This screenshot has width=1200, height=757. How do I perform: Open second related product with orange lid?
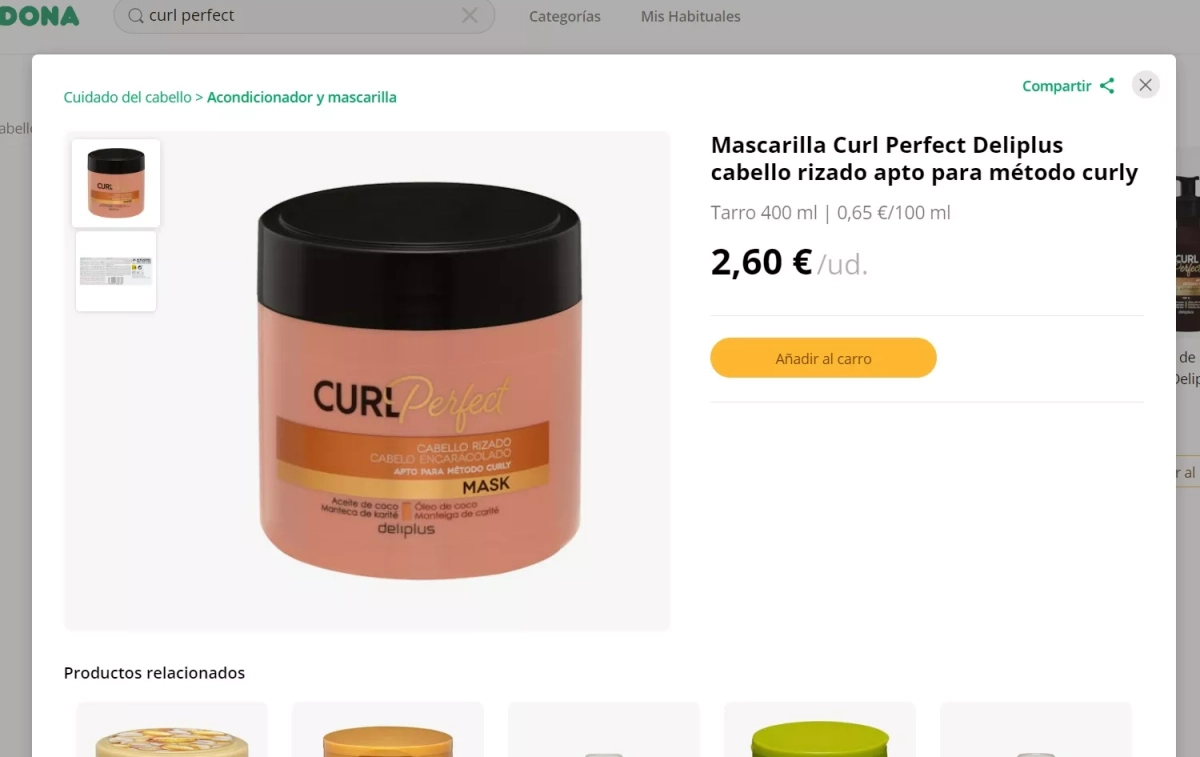tap(388, 730)
